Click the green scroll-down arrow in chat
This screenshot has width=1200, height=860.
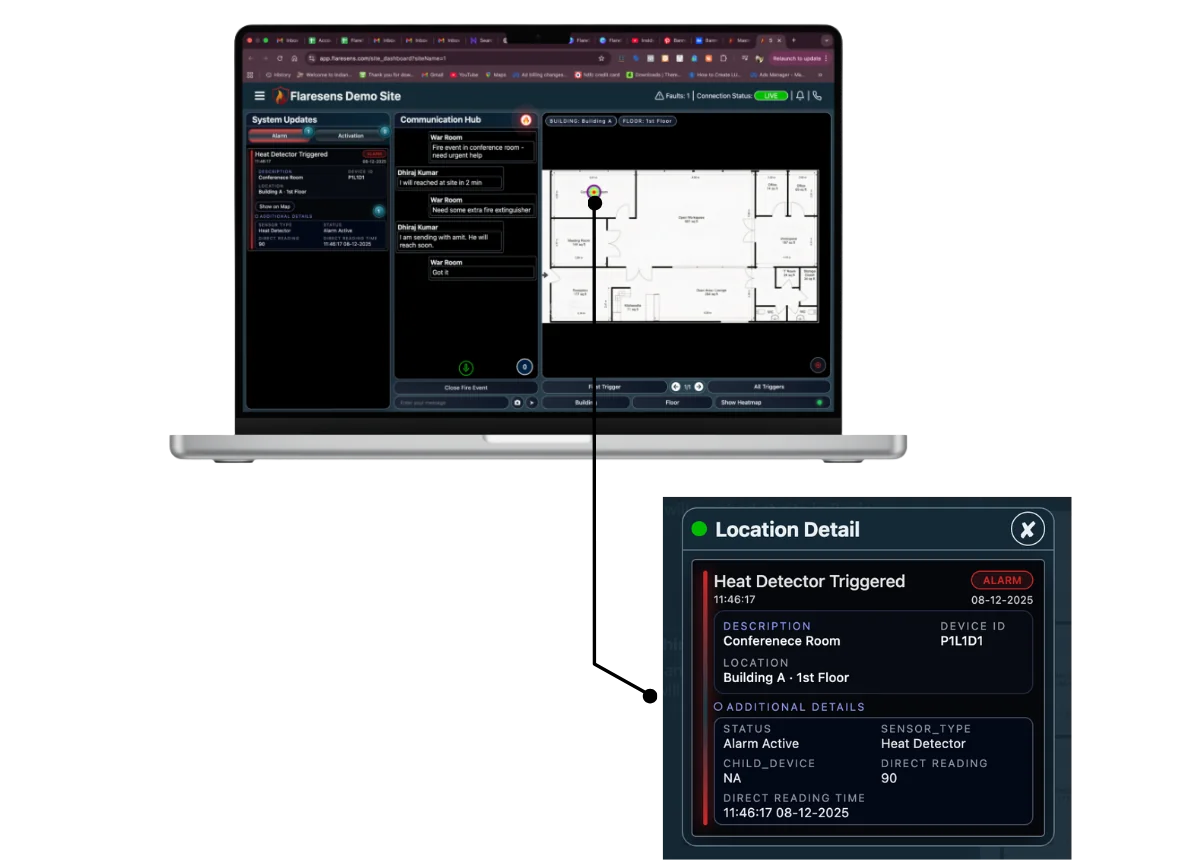tap(466, 367)
